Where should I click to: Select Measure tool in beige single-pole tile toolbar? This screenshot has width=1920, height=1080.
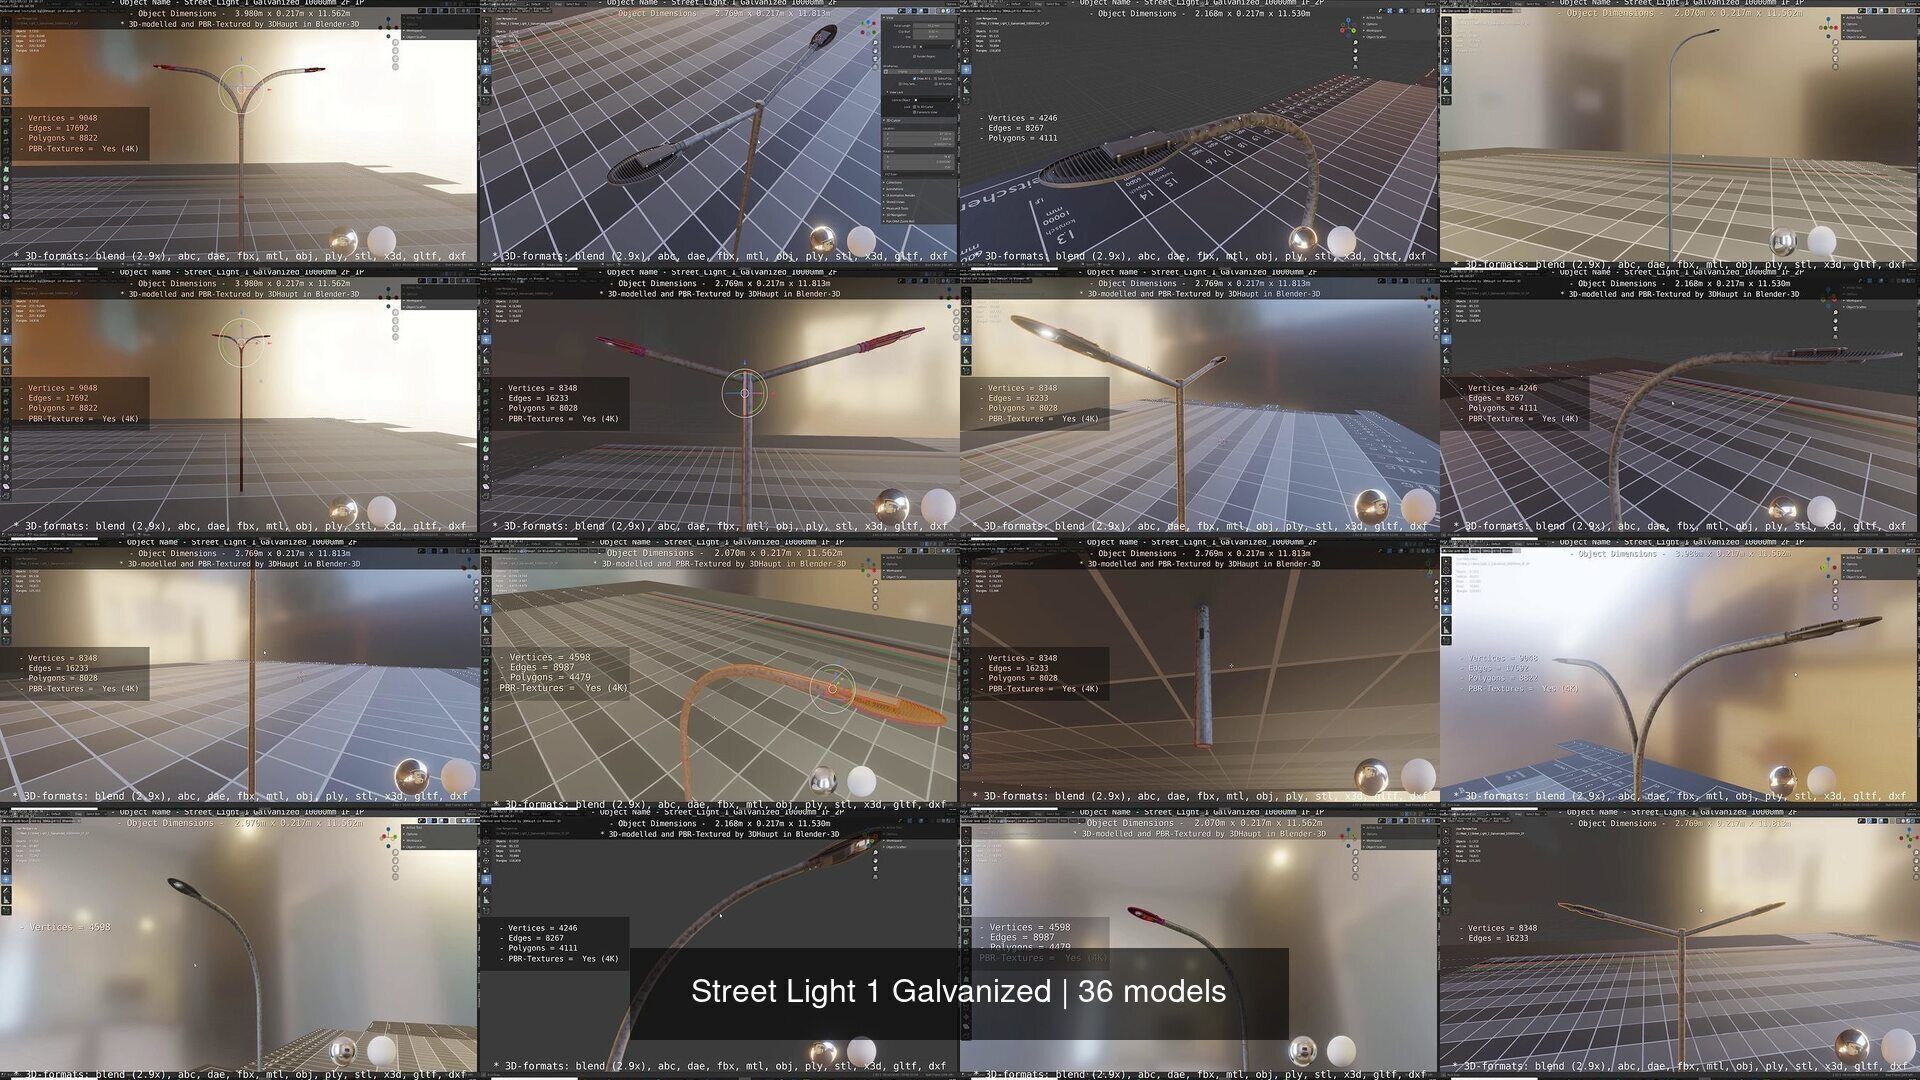[x=1446, y=90]
